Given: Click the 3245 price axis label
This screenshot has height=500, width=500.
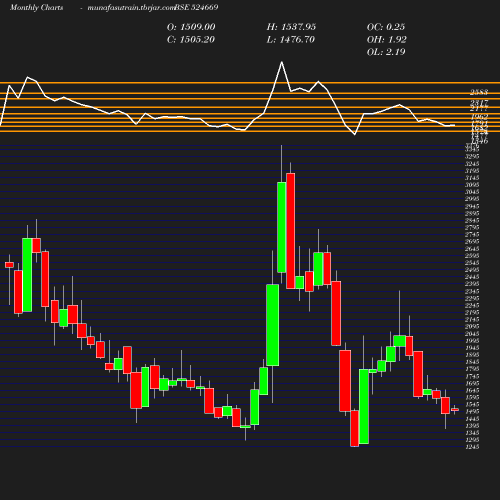Looking at the screenshot, I should (472, 164).
